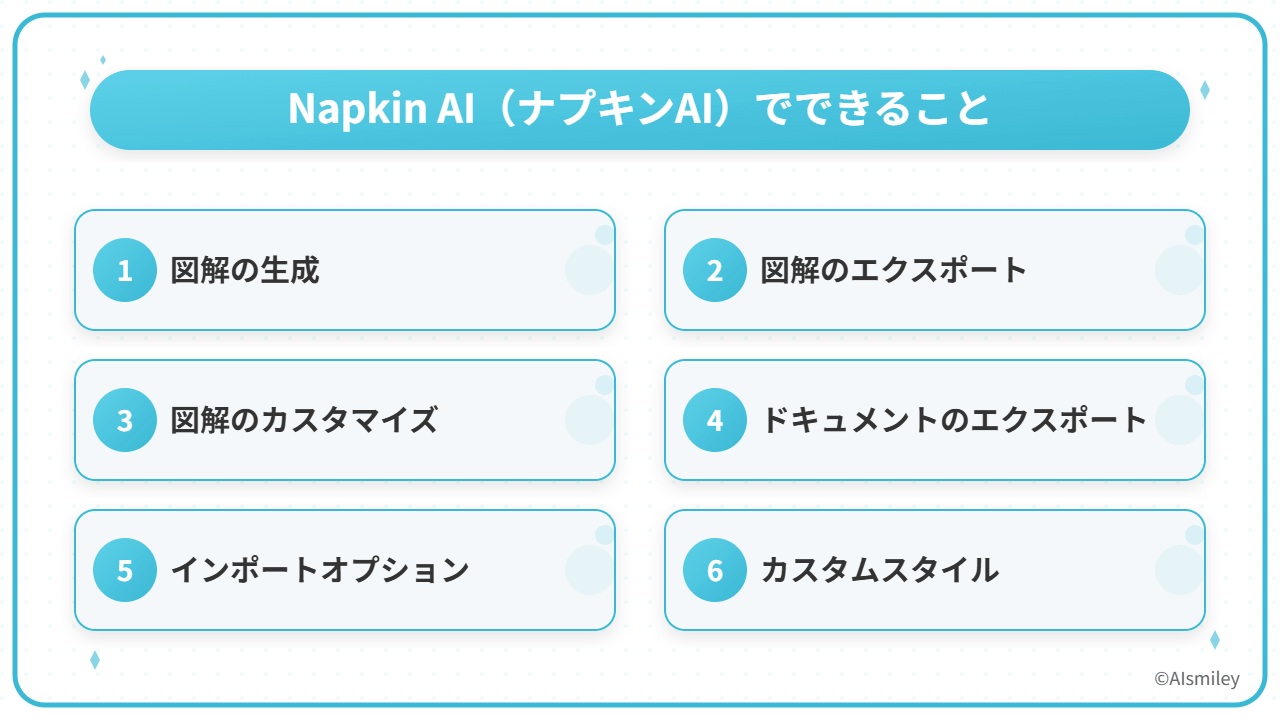Click the diamond sparkle right of title banner

pos(1205,90)
